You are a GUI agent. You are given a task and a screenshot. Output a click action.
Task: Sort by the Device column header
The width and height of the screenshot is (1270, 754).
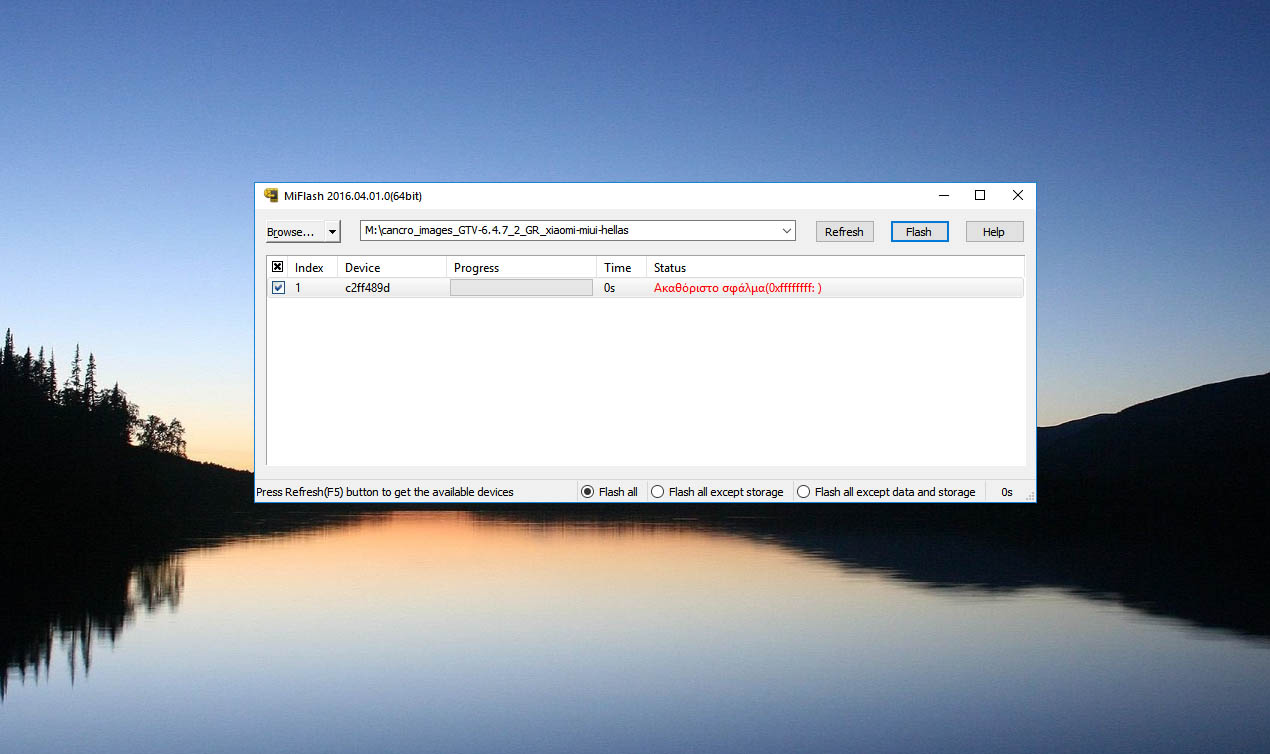click(391, 267)
